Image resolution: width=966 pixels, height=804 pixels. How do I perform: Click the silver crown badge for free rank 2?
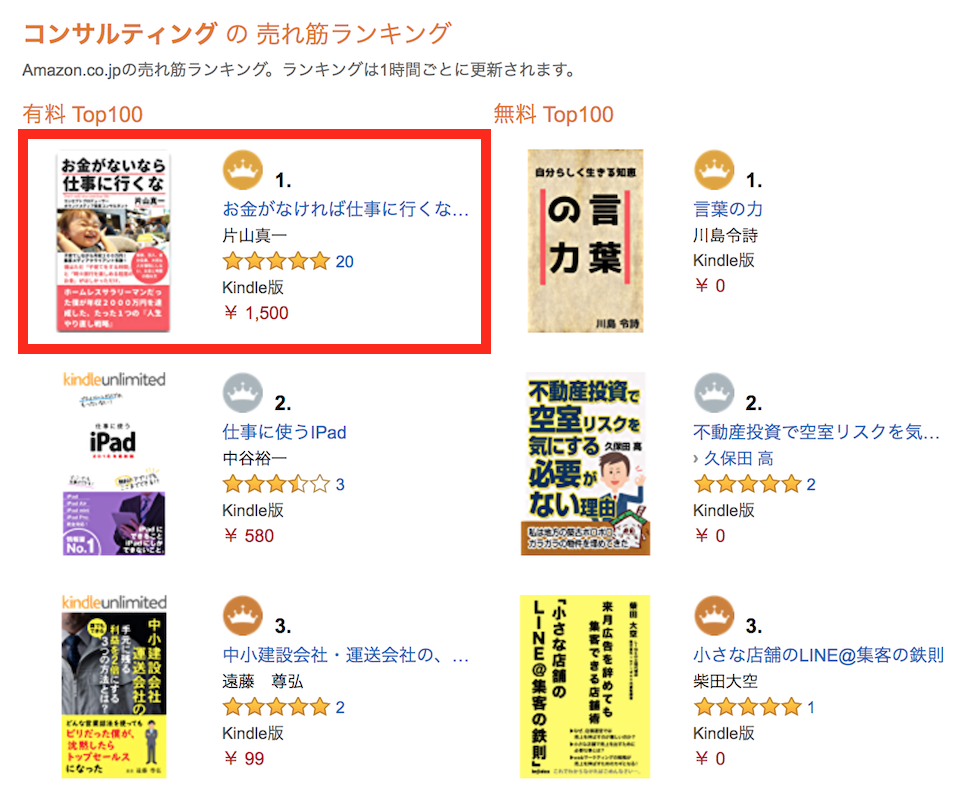pos(714,392)
